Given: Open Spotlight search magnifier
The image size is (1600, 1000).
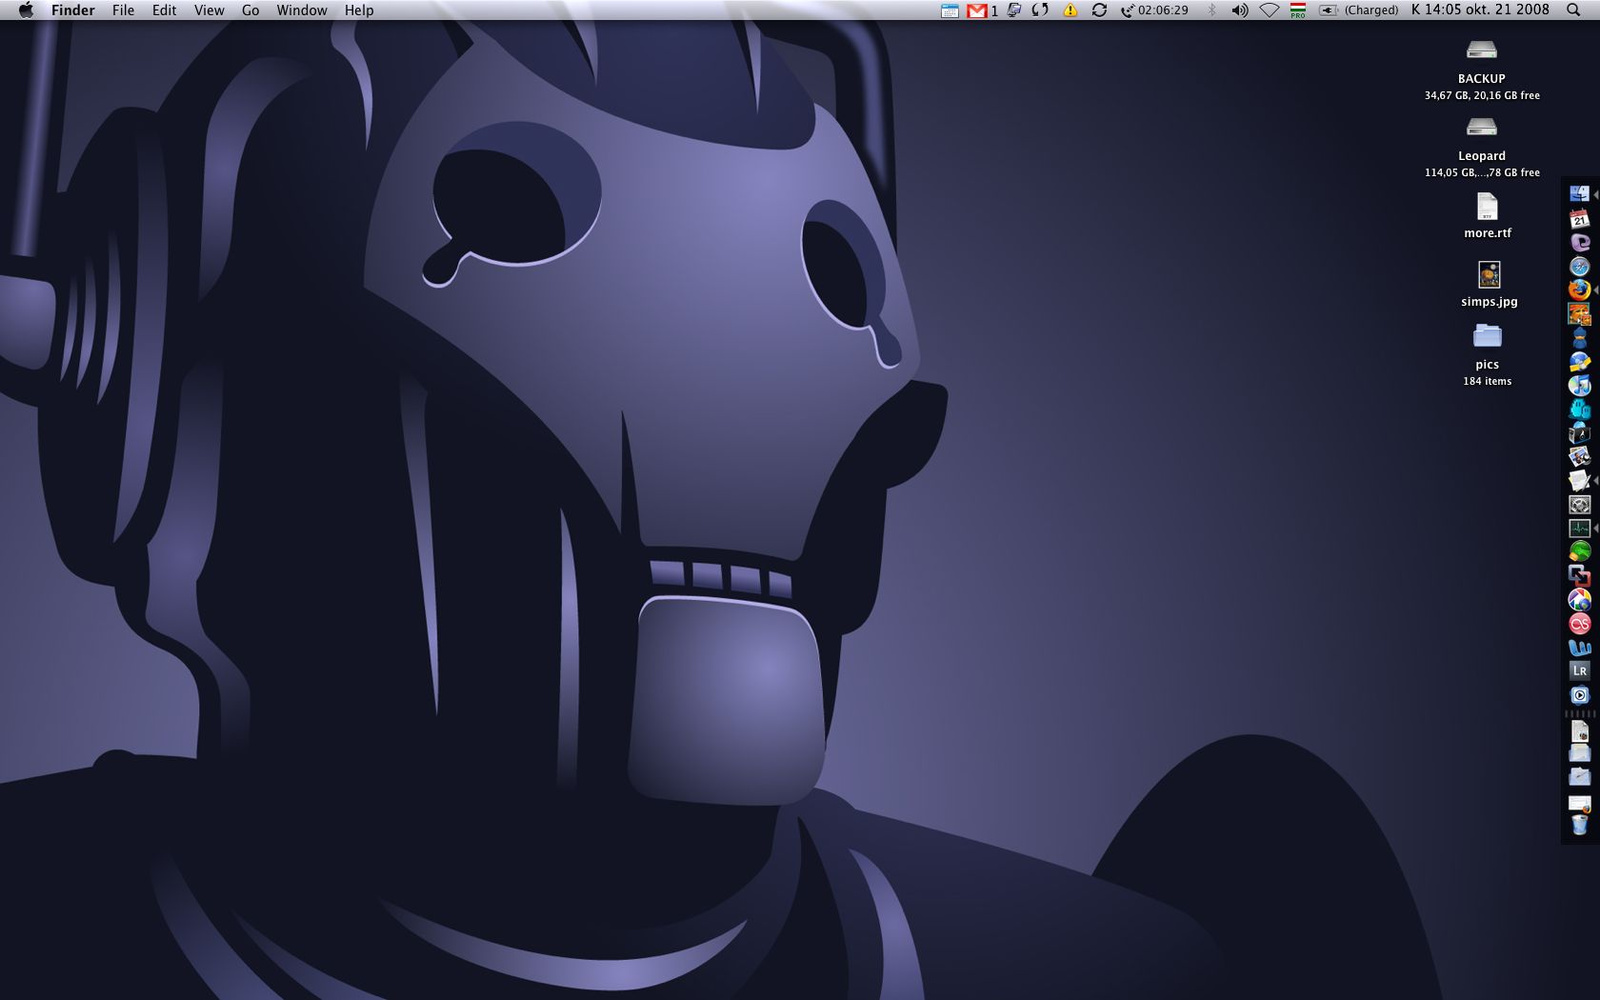Looking at the screenshot, I should [1573, 10].
